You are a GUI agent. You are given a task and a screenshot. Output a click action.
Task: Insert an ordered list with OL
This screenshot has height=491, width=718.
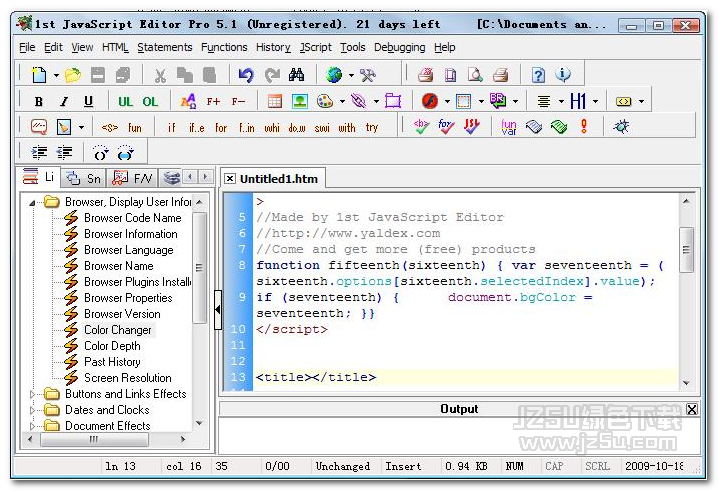(150, 101)
